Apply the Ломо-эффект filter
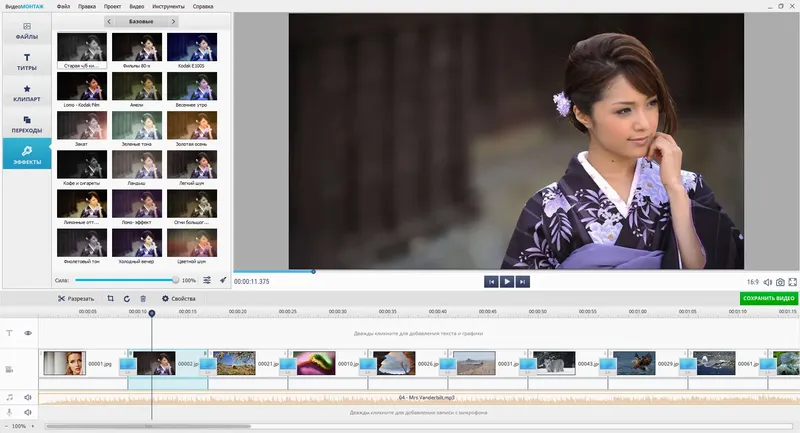Viewport: 800px width, 433px height. click(x=137, y=207)
